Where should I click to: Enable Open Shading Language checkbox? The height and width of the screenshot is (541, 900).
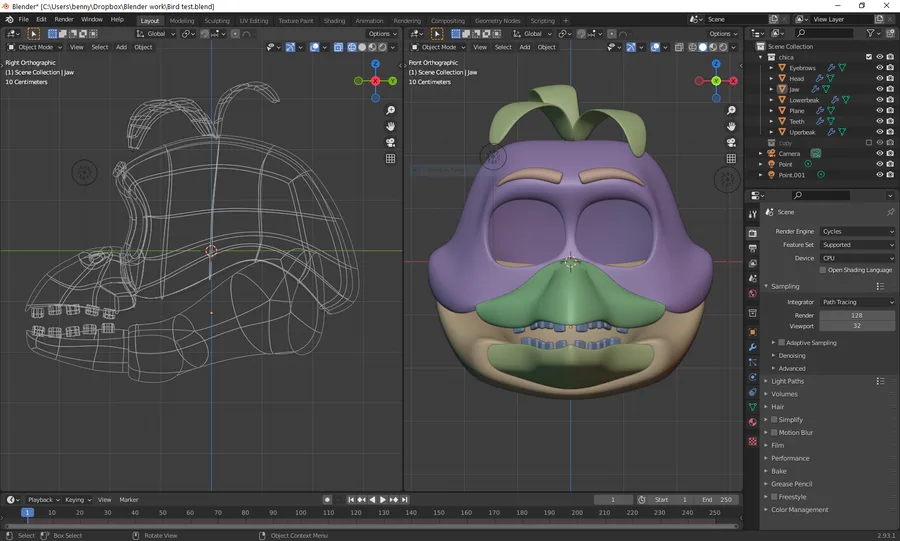tap(822, 270)
